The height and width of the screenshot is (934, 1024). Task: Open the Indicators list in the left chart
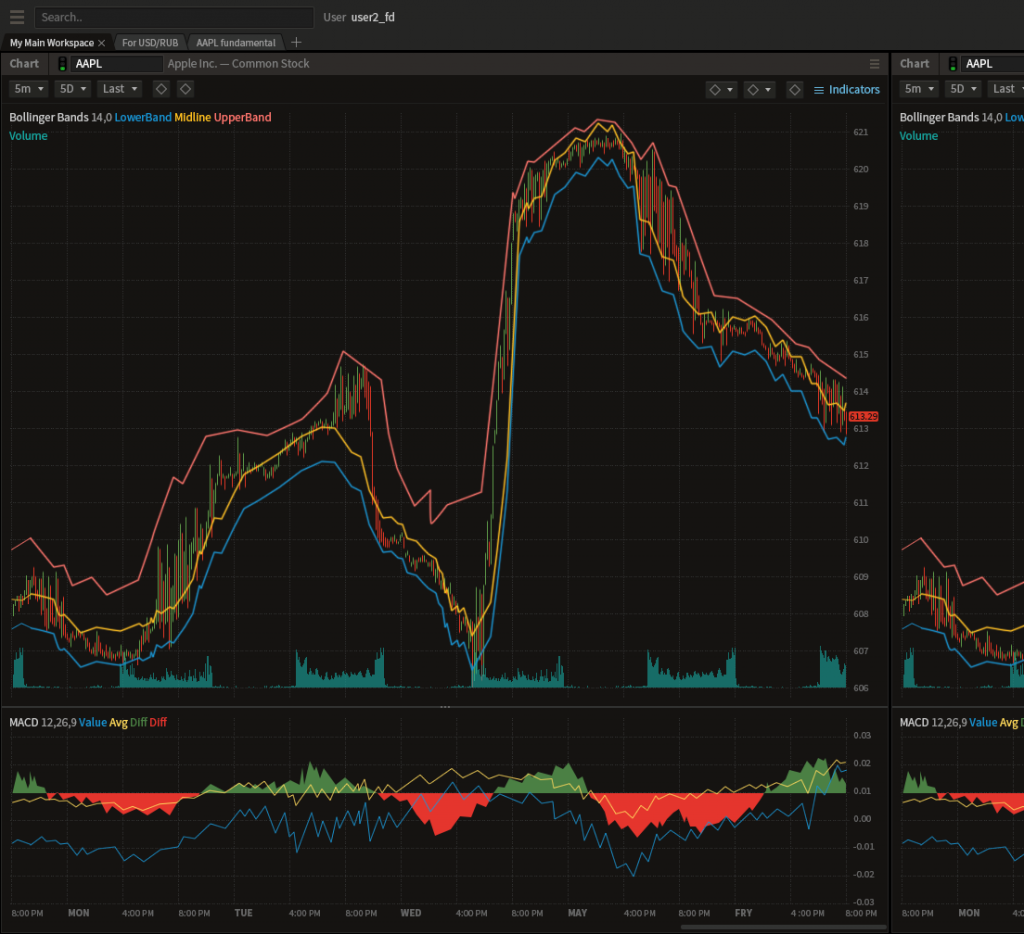(847, 90)
